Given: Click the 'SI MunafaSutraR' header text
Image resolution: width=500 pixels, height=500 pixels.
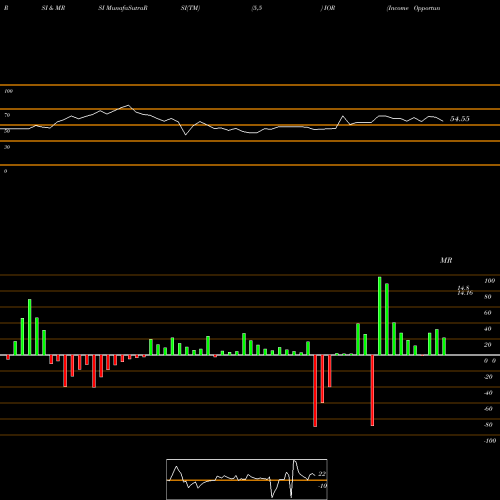Looking at the screenshot, I should 123,8.
